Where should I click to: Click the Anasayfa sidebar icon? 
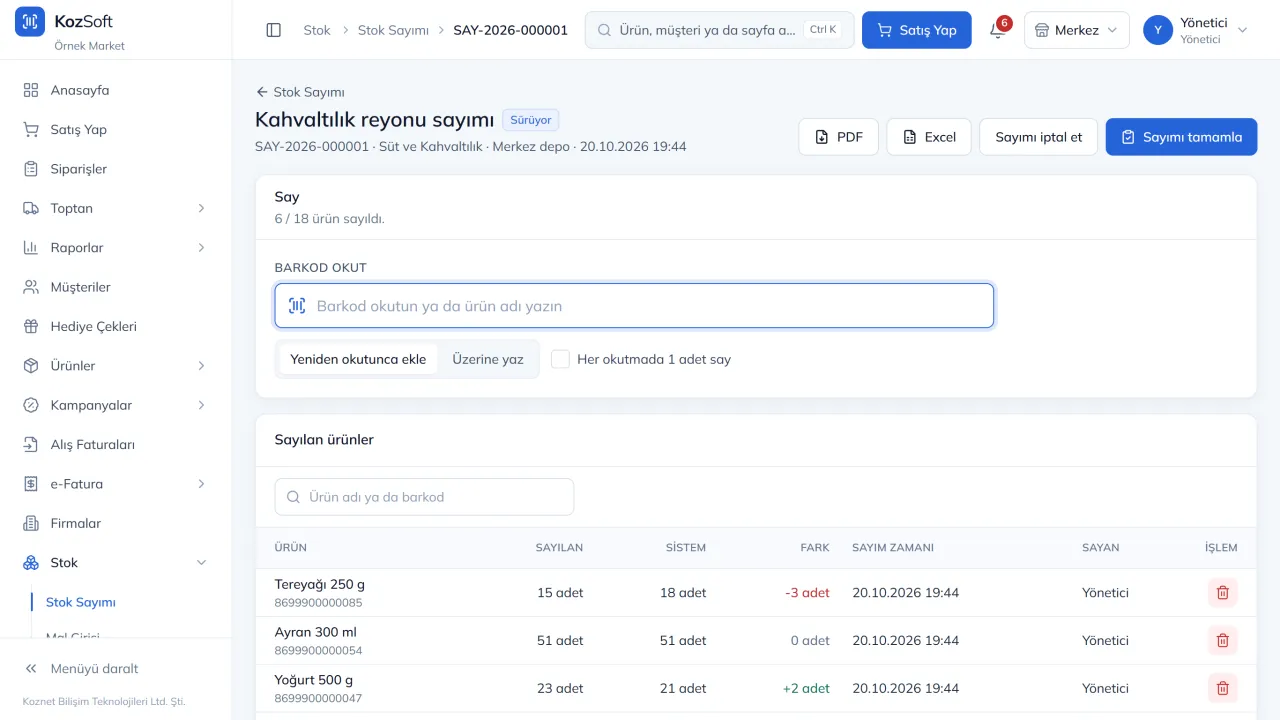31,90
